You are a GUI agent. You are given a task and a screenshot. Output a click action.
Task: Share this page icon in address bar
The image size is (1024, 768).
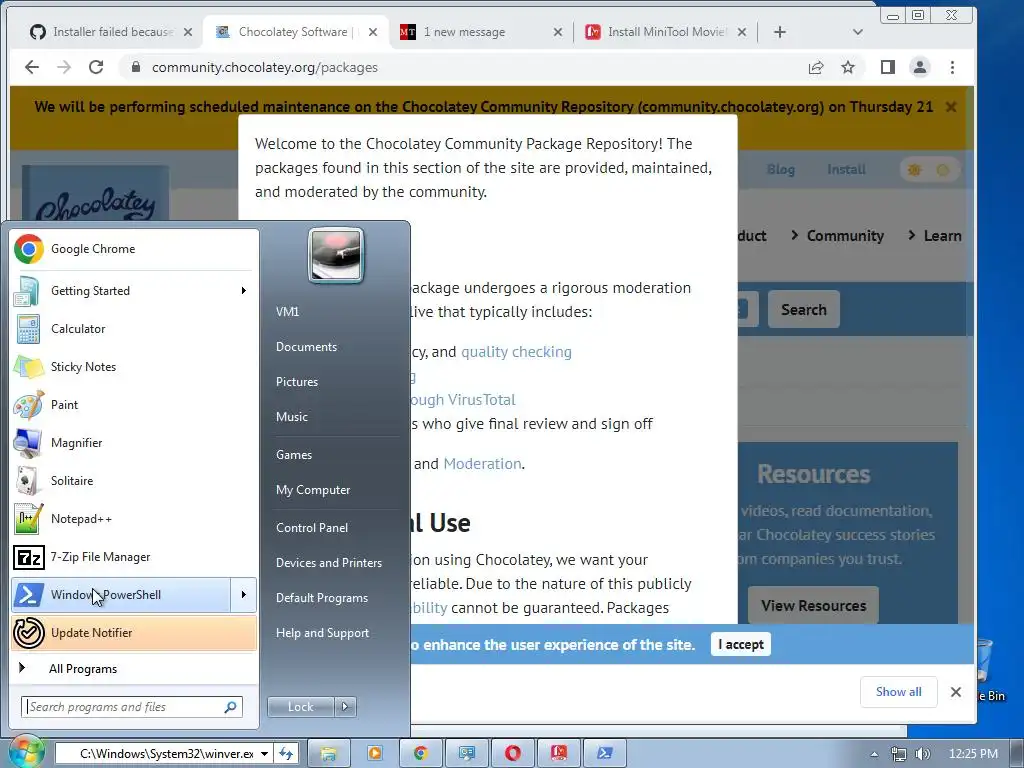click(816, 67)
